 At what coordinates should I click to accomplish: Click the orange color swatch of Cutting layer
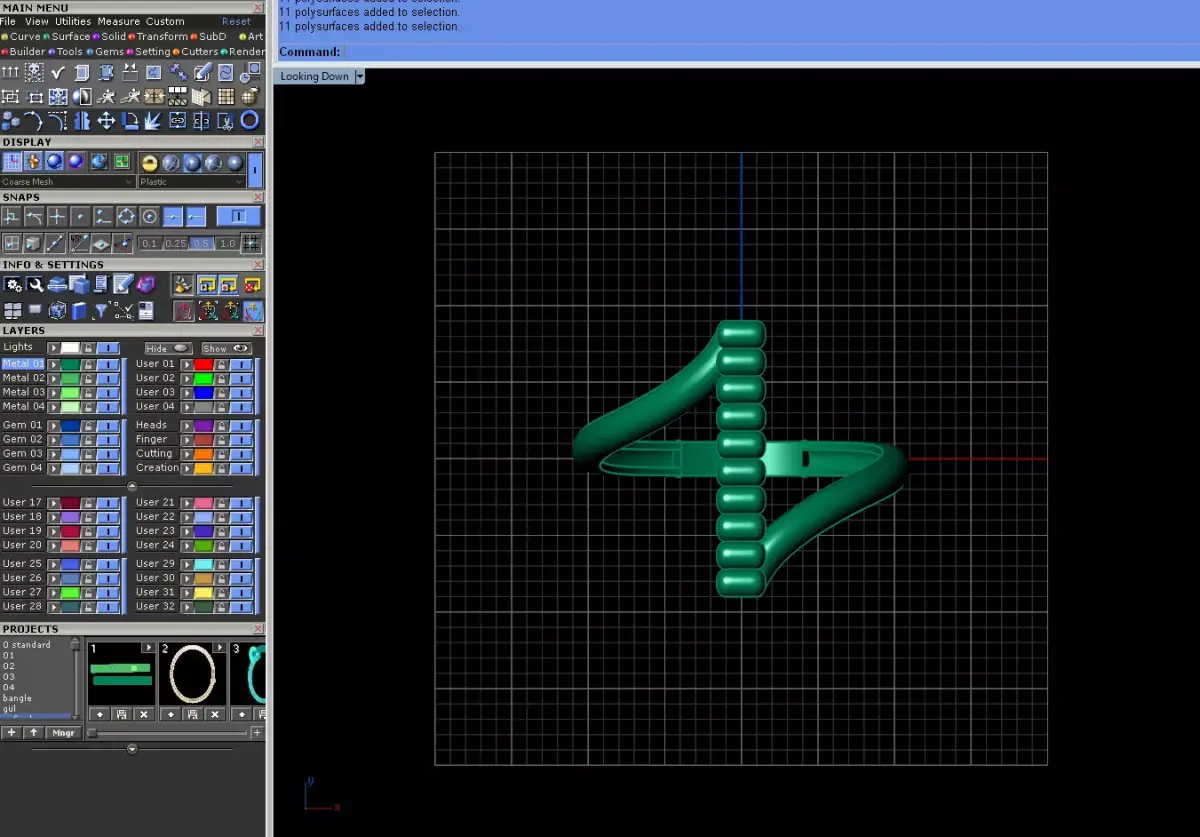pos(204,453)
